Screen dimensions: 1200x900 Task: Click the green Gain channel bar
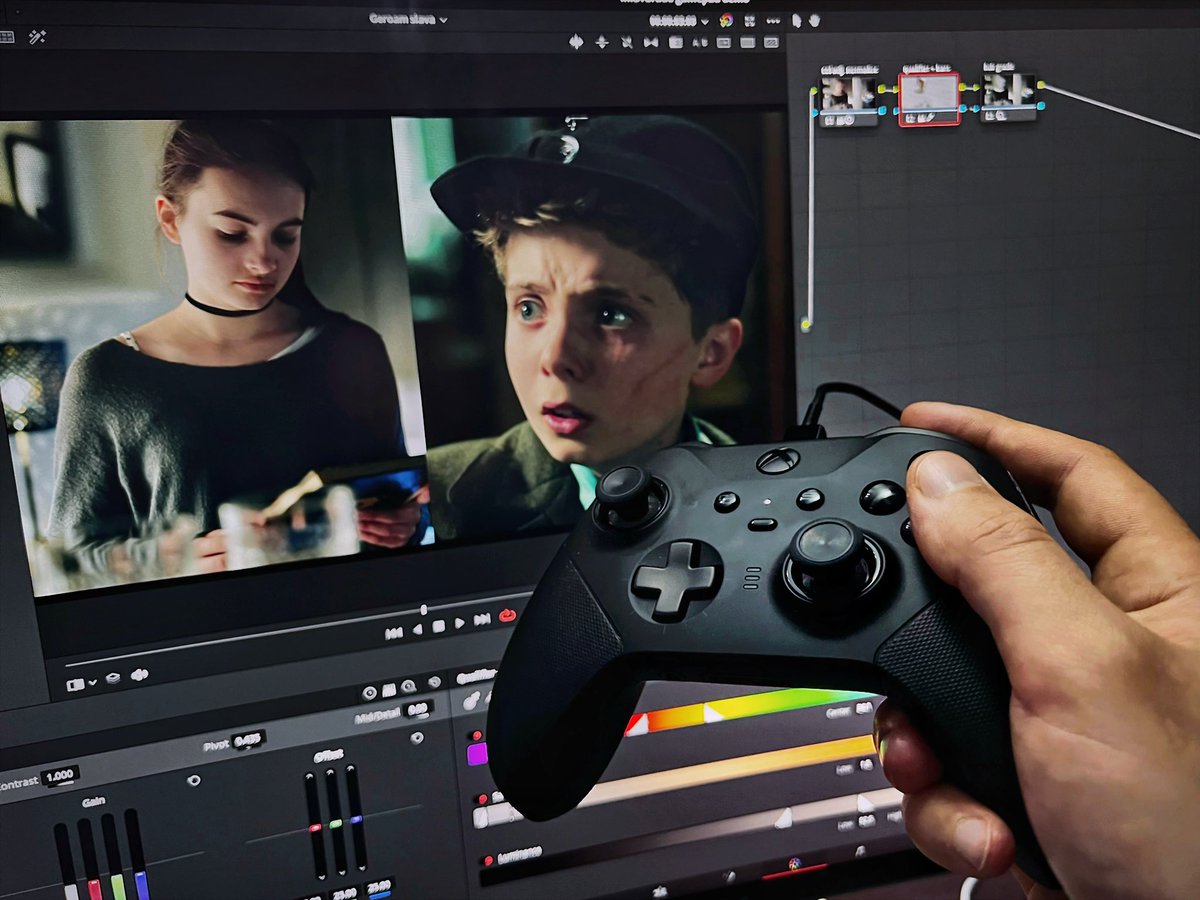[x=116, y=858]
